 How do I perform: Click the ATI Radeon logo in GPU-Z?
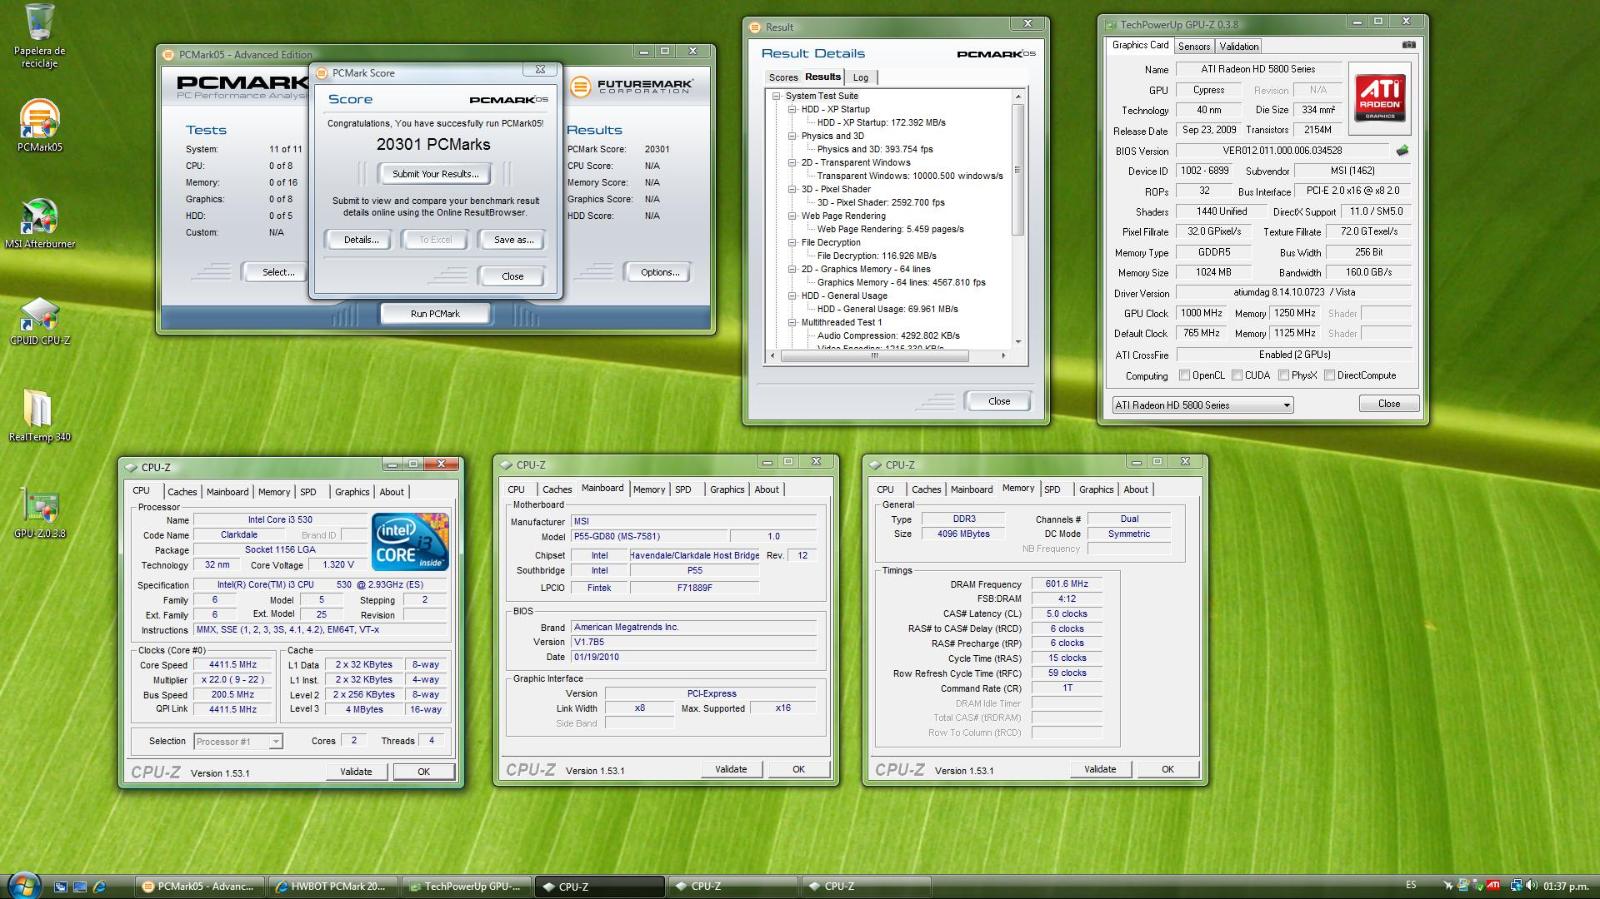(x=1379, y=97)
